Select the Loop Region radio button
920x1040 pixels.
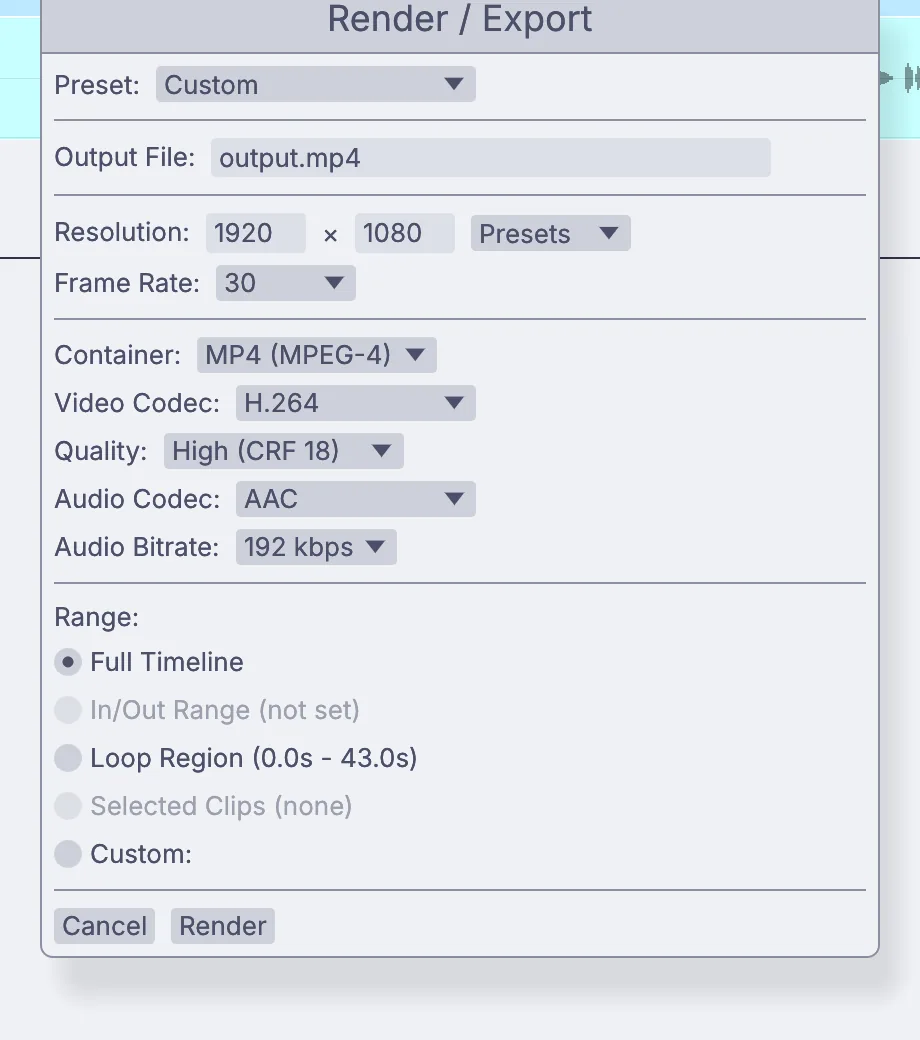[68, 758]
